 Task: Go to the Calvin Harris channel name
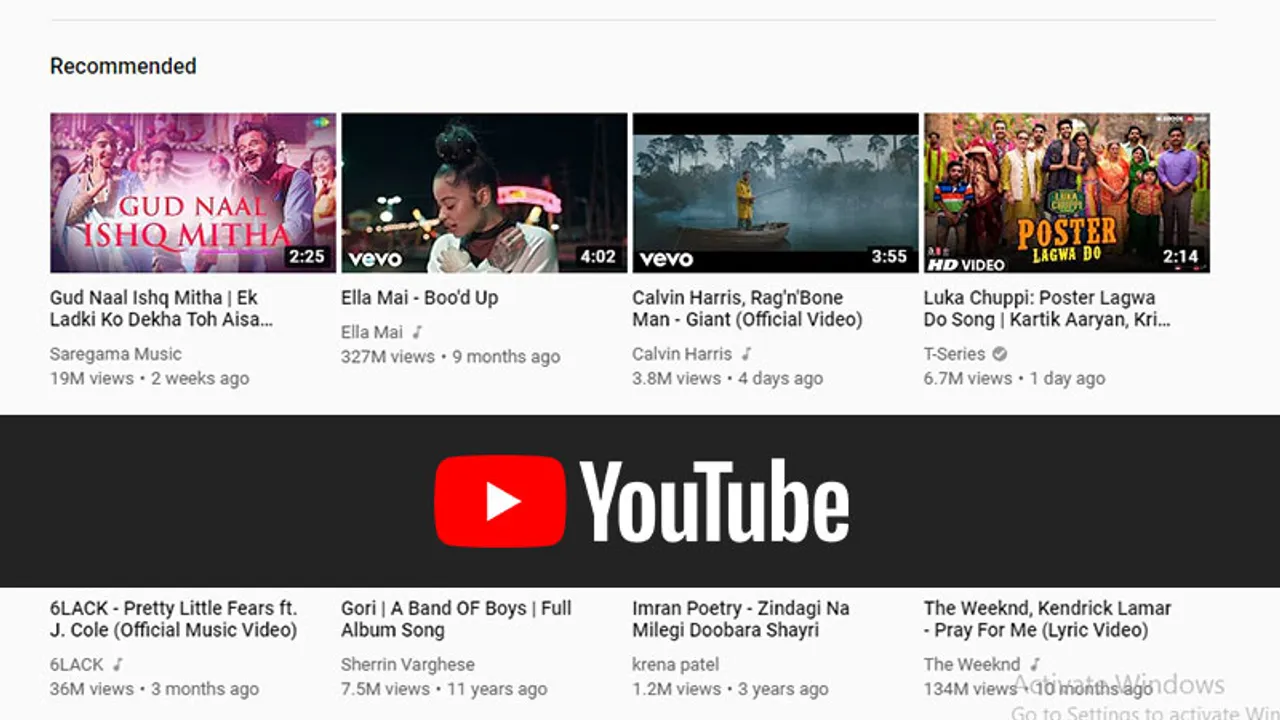pos(682,354)
